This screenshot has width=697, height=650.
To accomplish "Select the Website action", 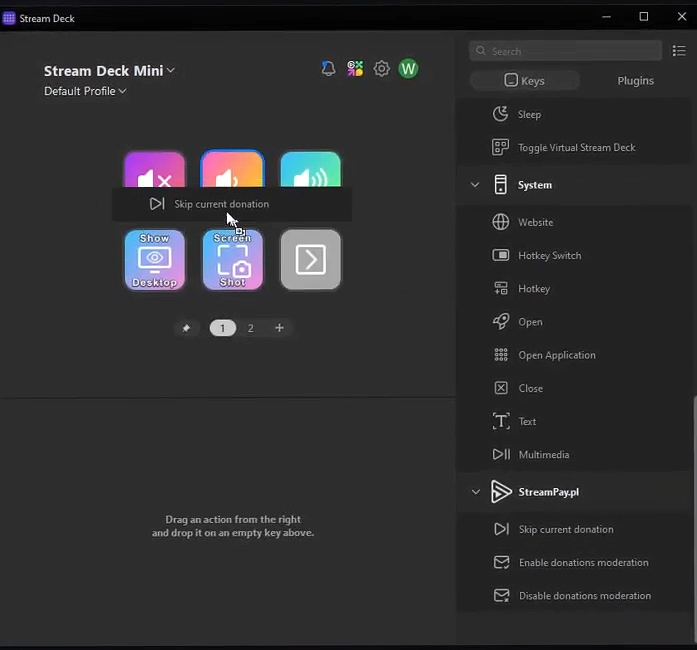I will [573, 222].
